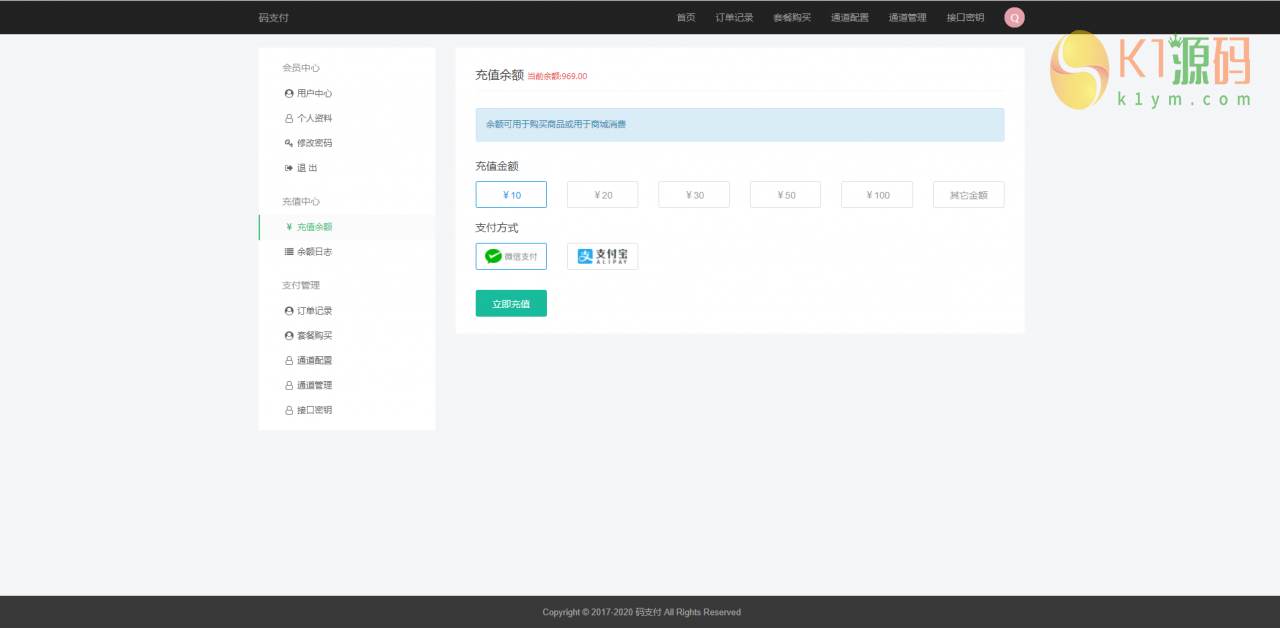The width and height of the screenshot is (1280, 628).
Task: Click the red 当前余额 balance text
Action: 556,75
